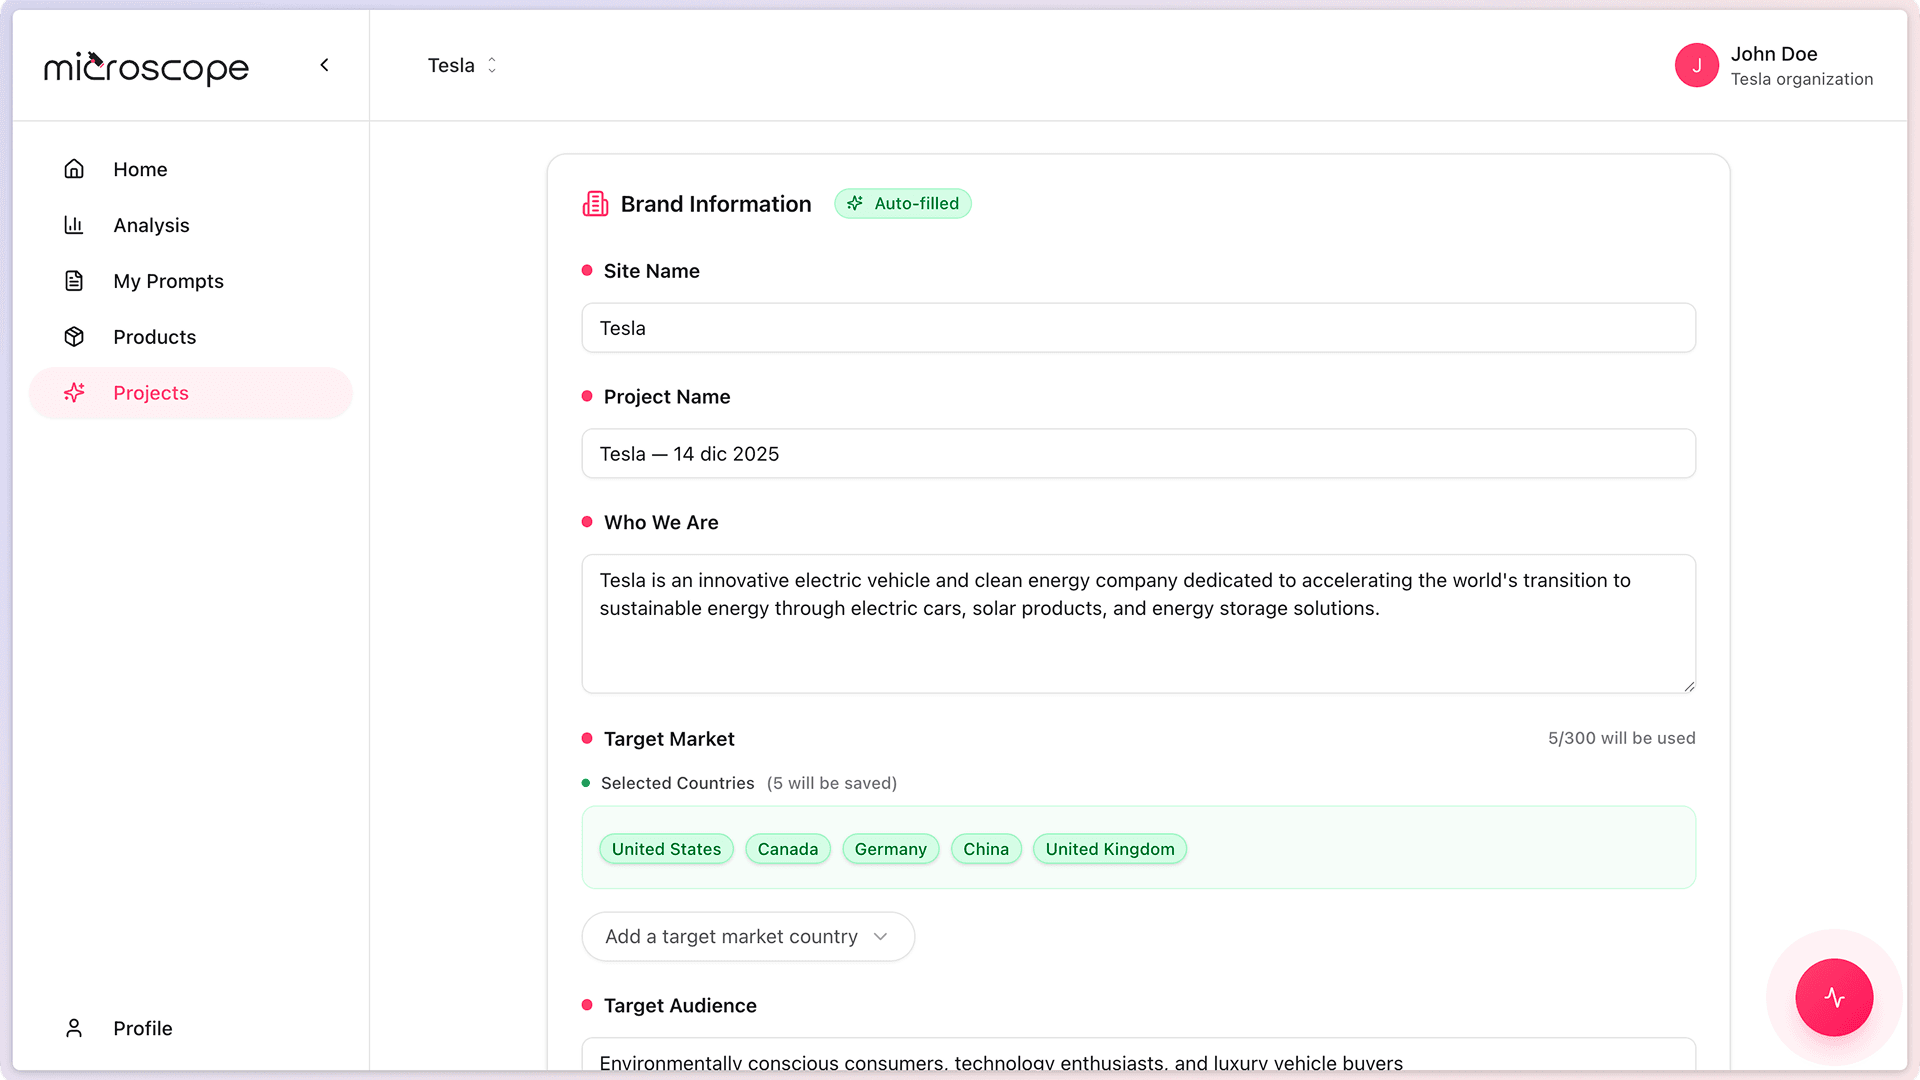Click the John Doe avatar circle

pos(1697,65)
